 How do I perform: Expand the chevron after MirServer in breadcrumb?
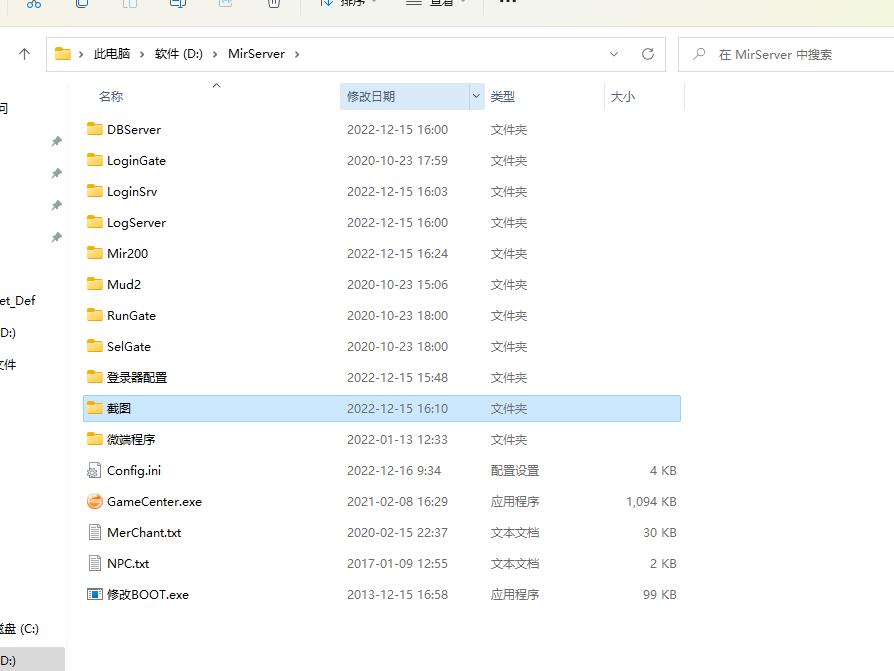coord(297,54)
